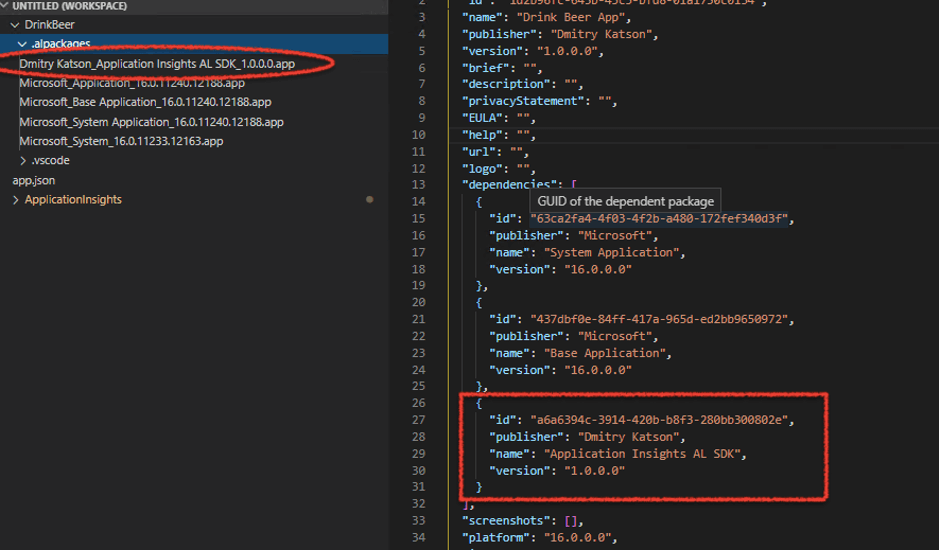Image resolution: width=939 pixels, height=550 pixels.
Task: Click the "url" key on line 11
Action: point(478,152)
